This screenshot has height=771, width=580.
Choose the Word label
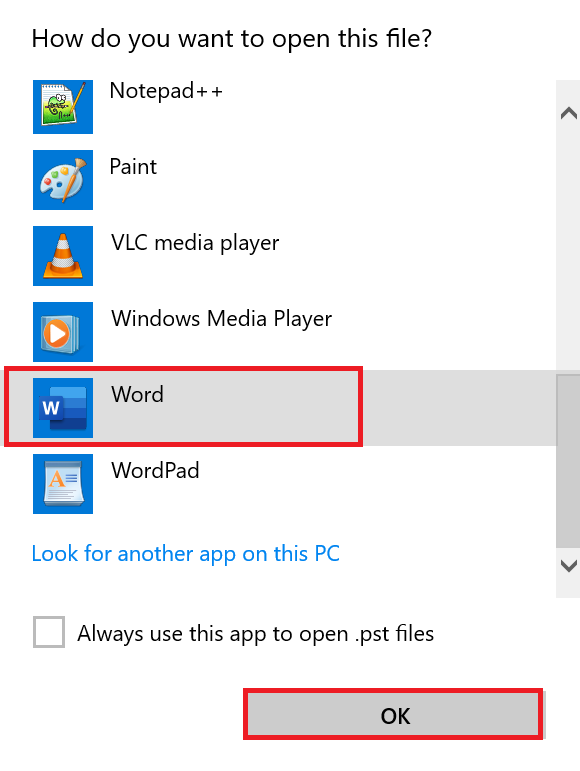tap(138, 394)
